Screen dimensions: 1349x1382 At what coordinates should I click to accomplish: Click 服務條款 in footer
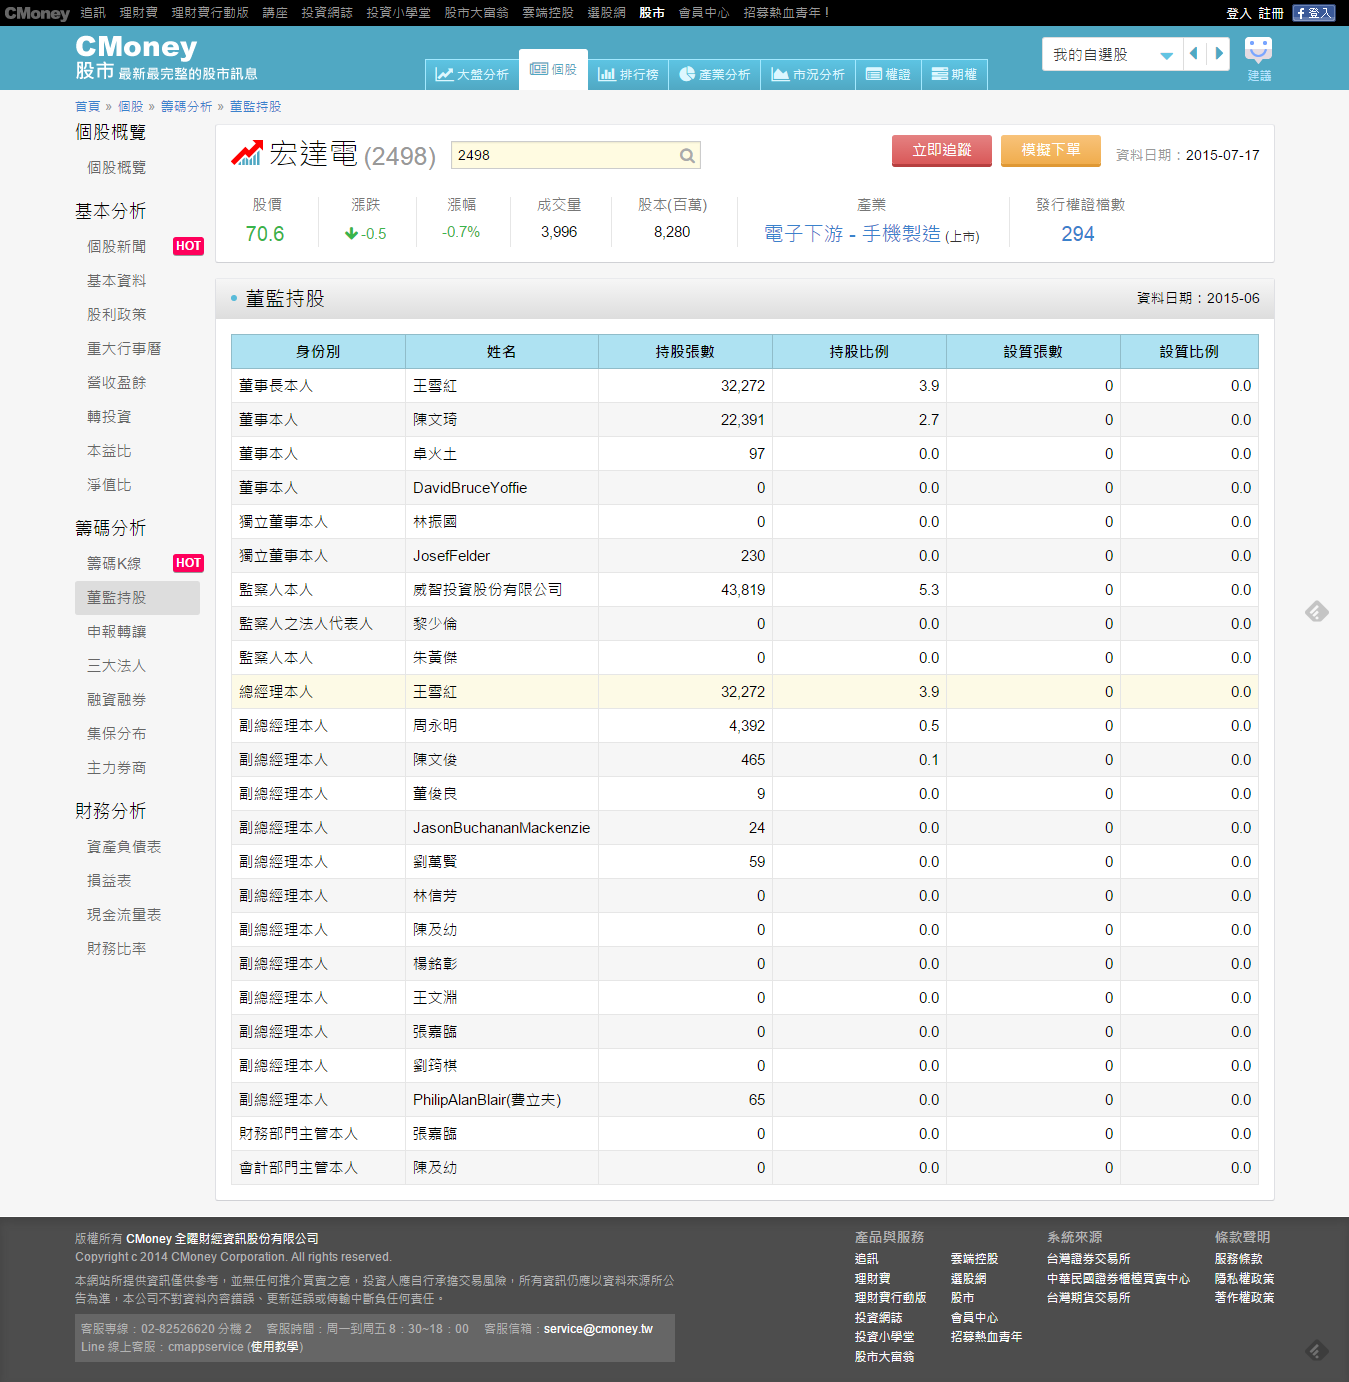pos(1238,1259)
